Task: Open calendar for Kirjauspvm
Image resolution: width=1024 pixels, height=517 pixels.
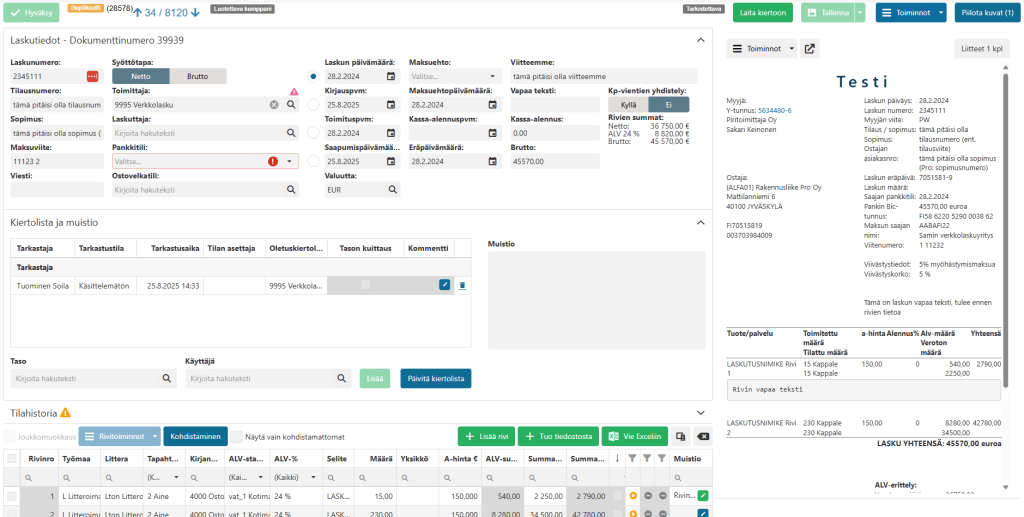Action: click(x=391, y=104)
